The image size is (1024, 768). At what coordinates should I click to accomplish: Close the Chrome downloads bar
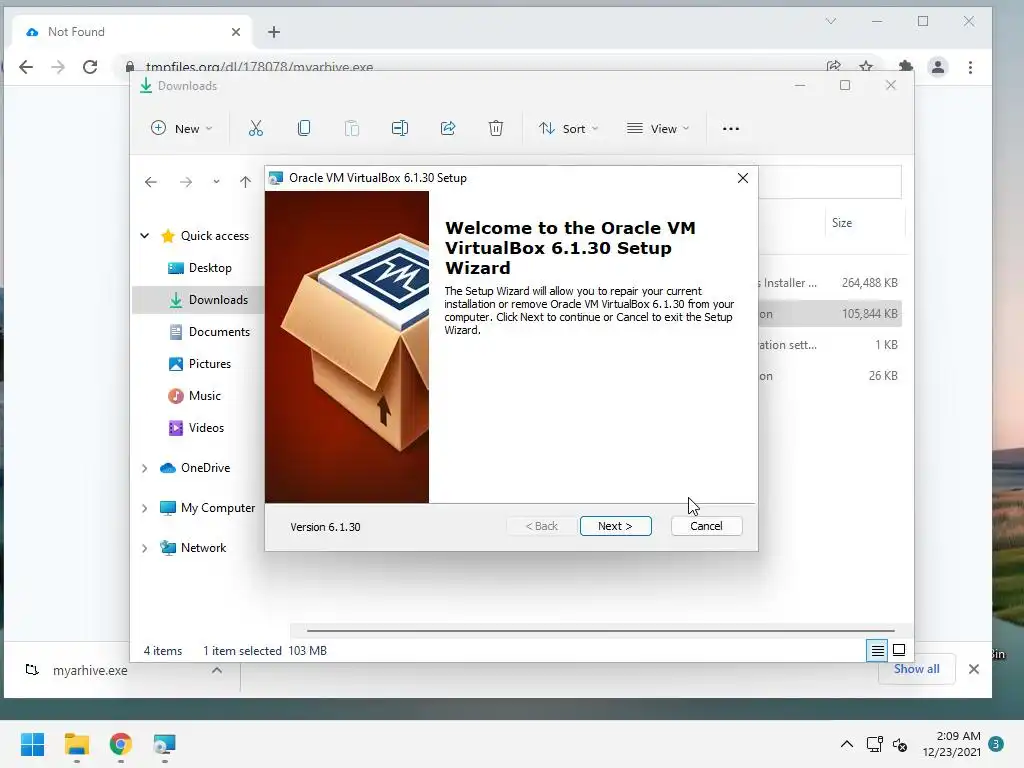coord(974,669)
